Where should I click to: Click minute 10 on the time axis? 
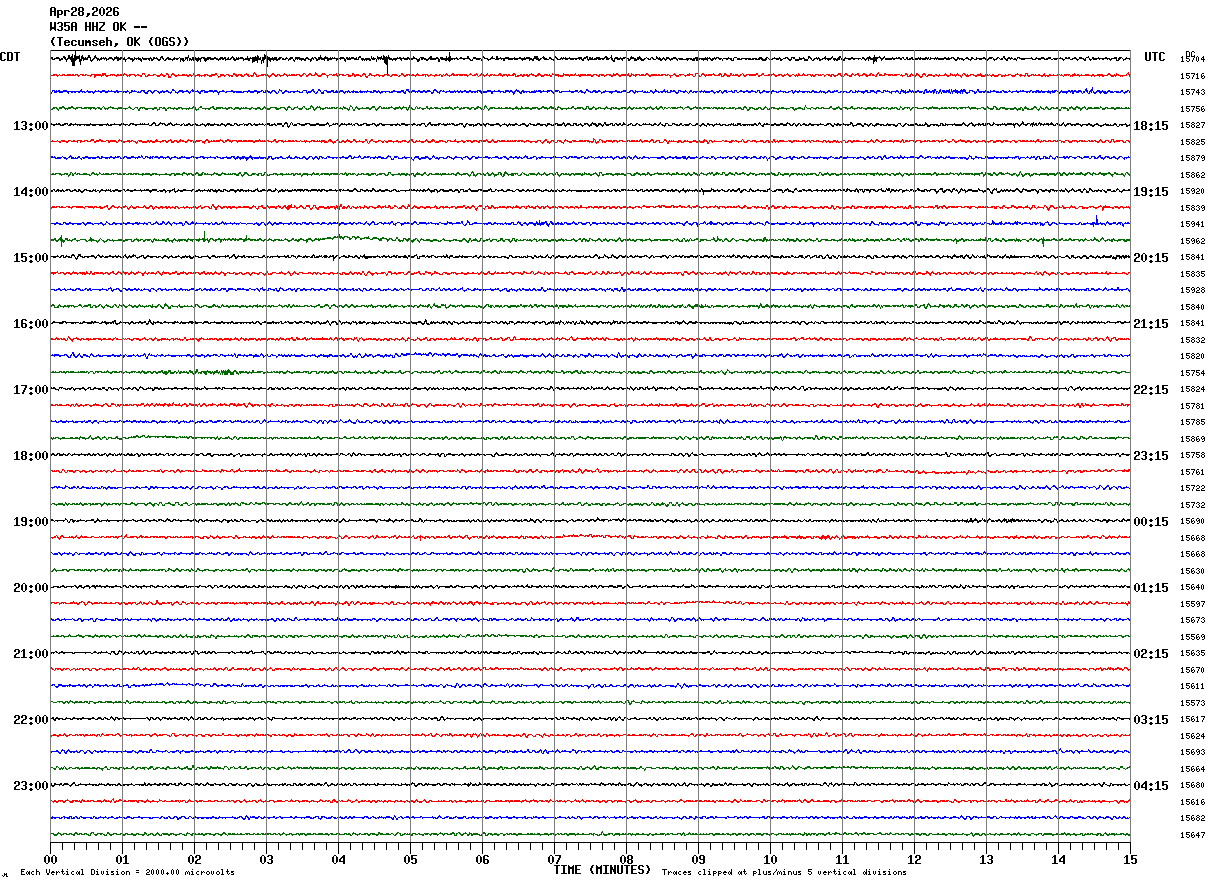click(770, 859)
